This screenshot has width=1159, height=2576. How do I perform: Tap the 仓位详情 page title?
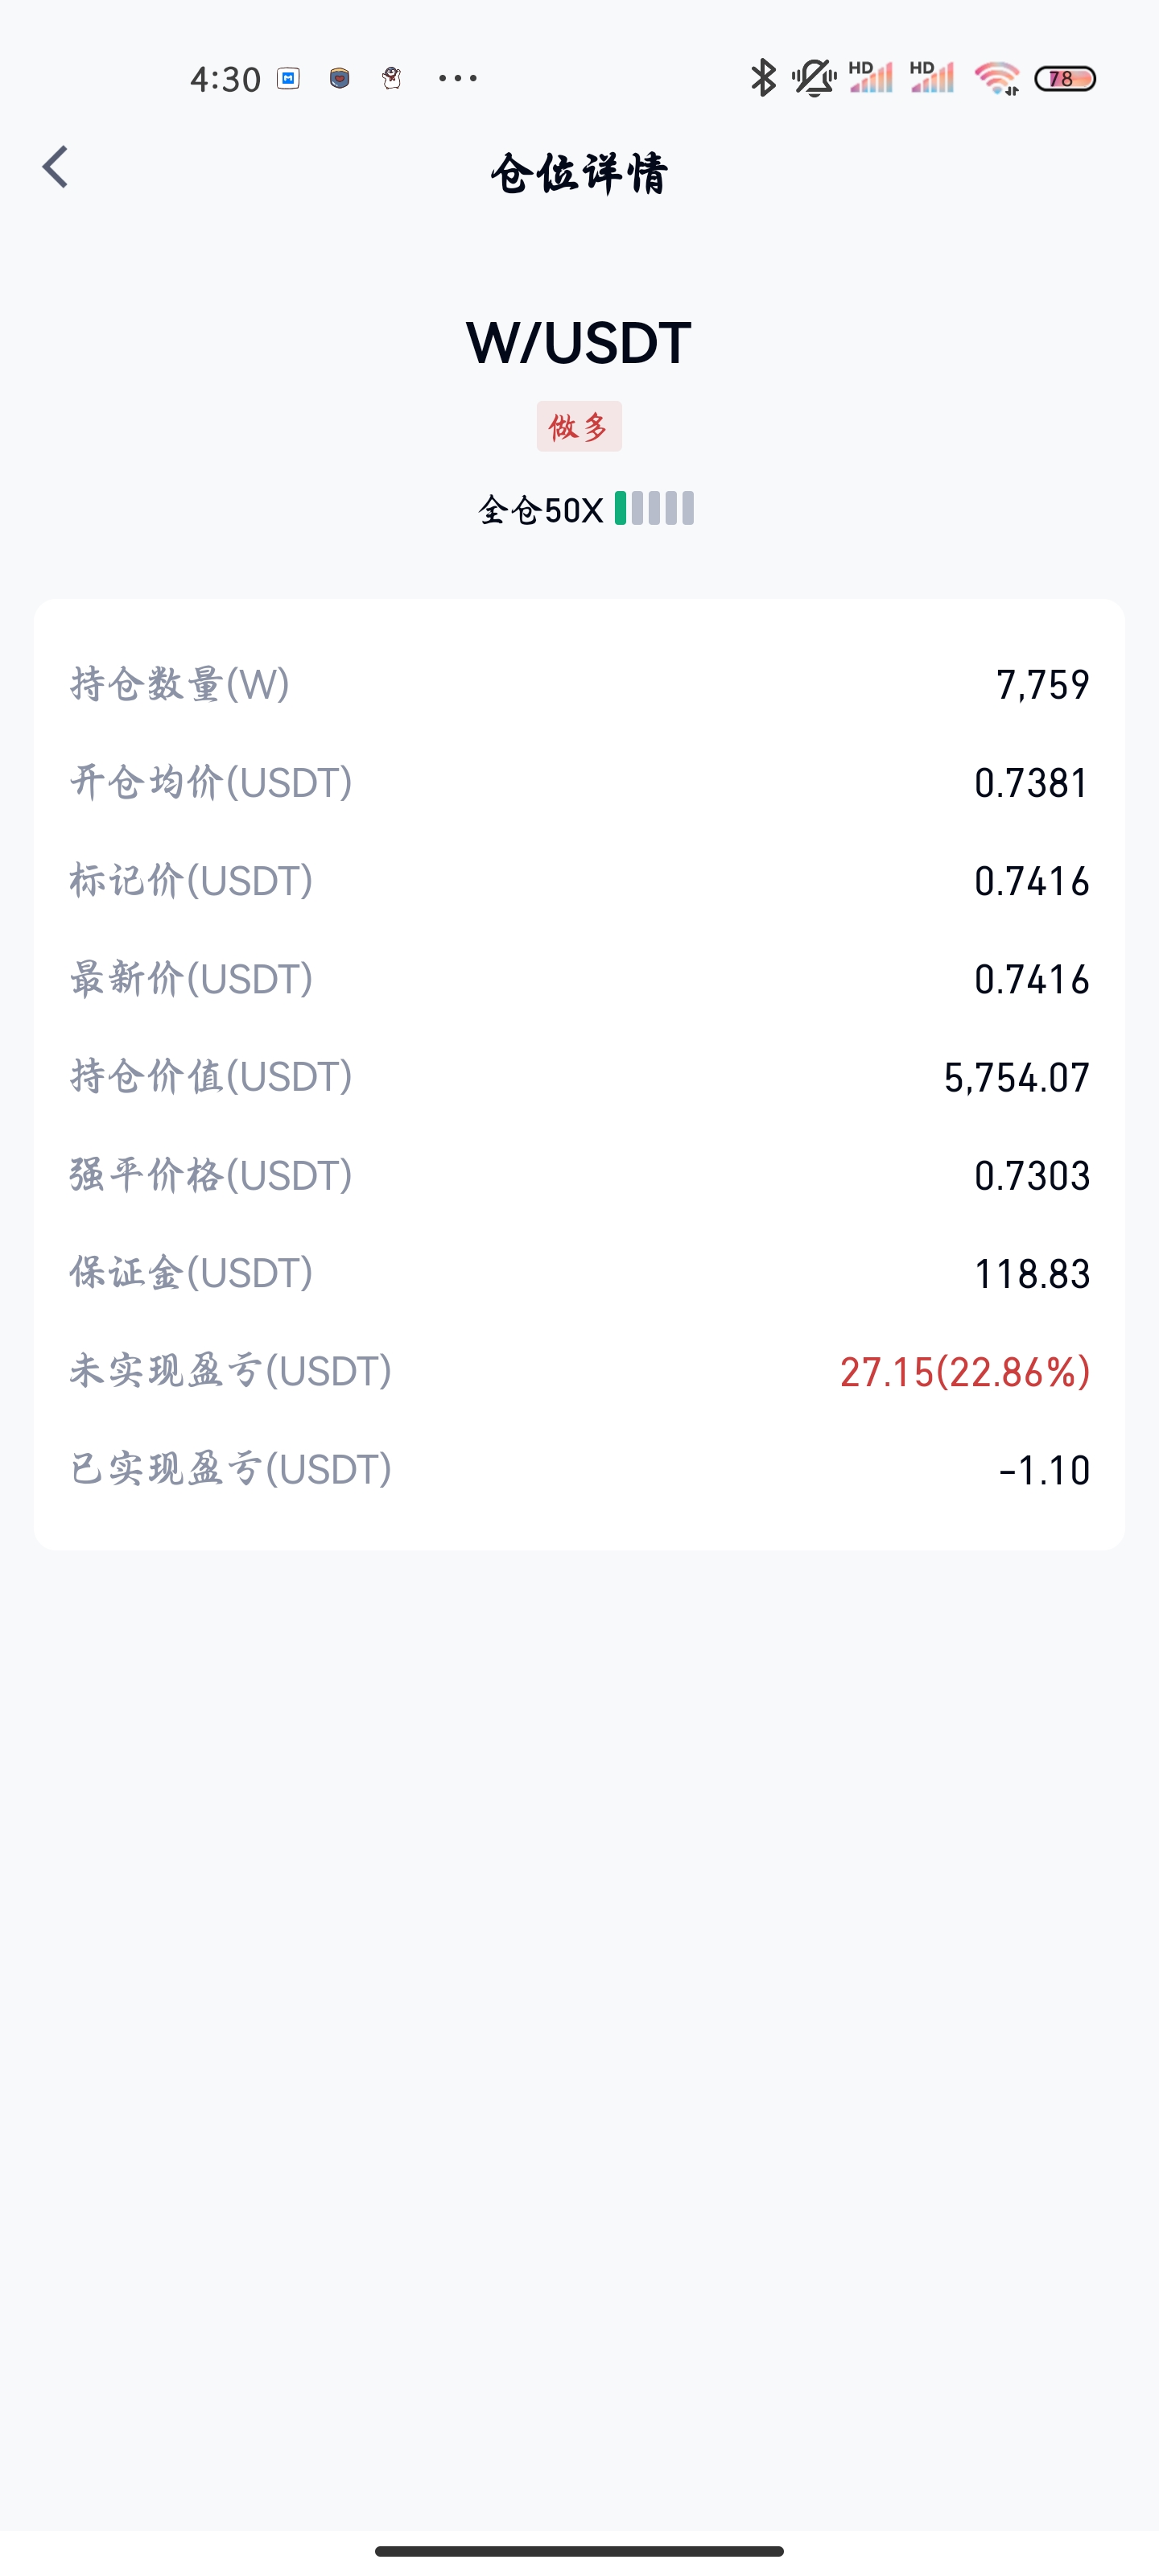click(x=579, y=173)
